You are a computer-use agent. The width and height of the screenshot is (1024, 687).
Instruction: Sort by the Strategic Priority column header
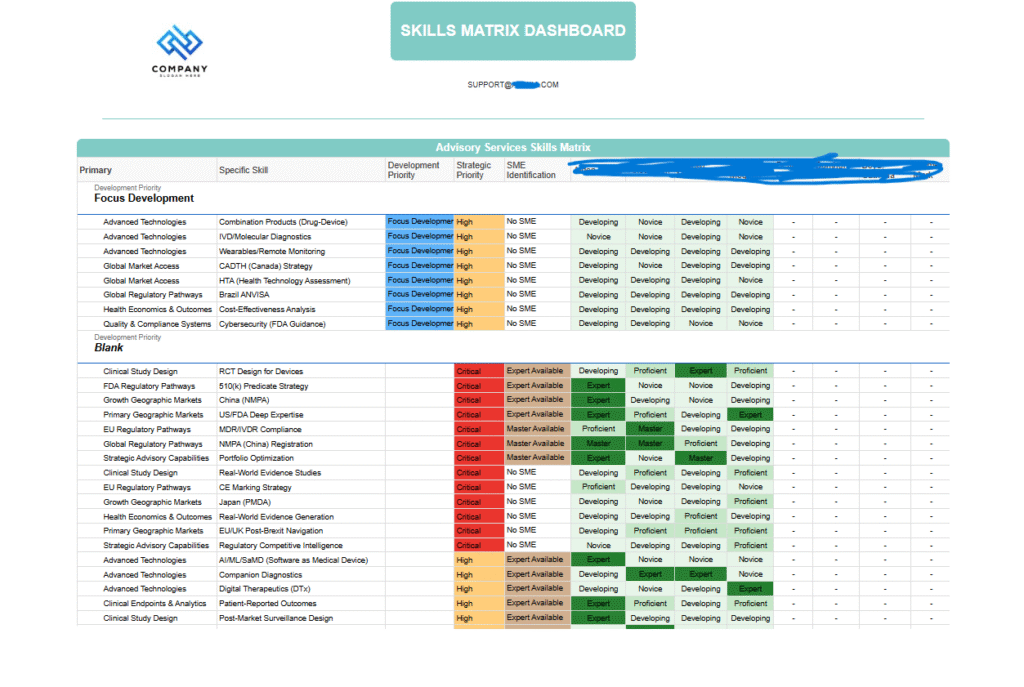point(473,170)
